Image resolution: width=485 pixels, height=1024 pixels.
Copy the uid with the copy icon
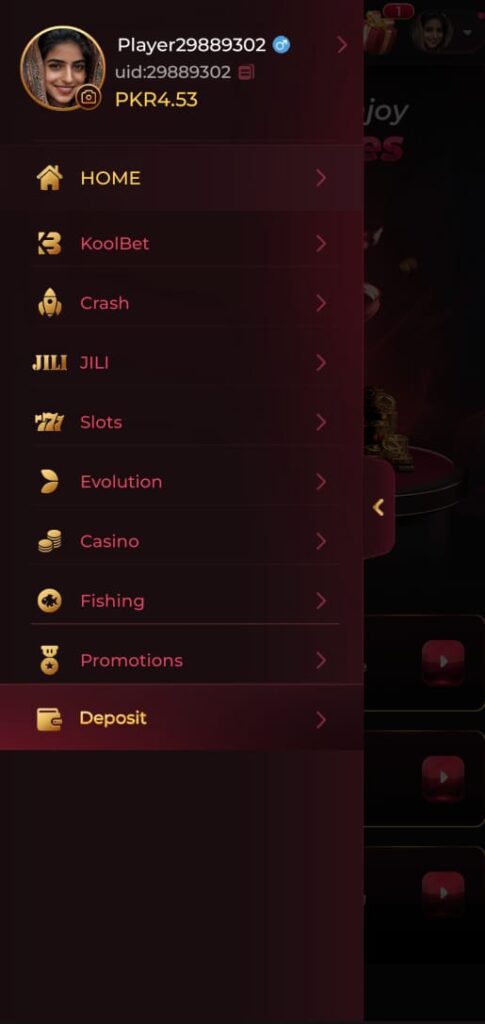pyautogui.click(x=246, y=72)
